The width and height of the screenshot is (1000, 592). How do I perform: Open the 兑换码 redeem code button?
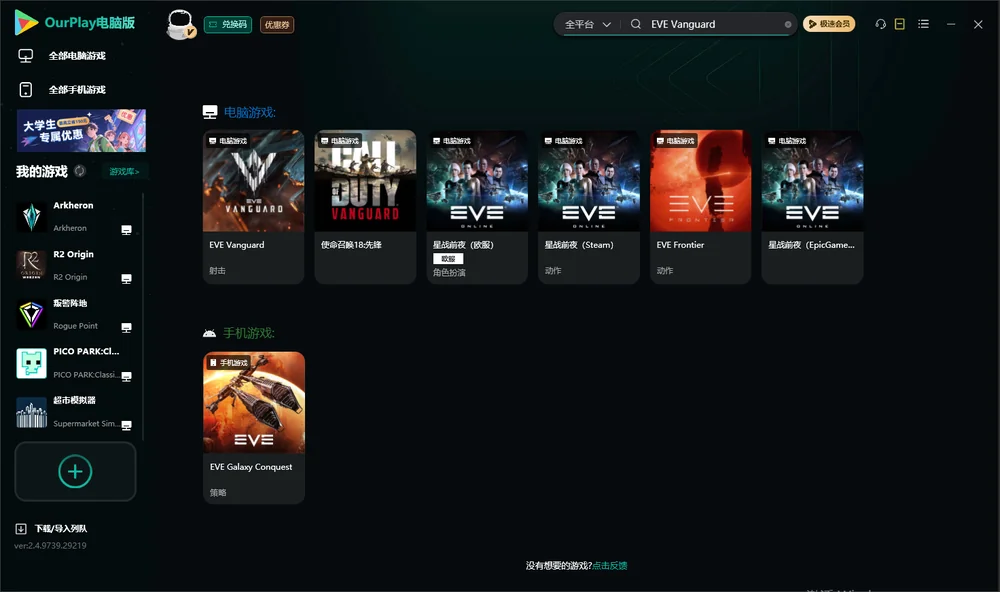[228, 24]
